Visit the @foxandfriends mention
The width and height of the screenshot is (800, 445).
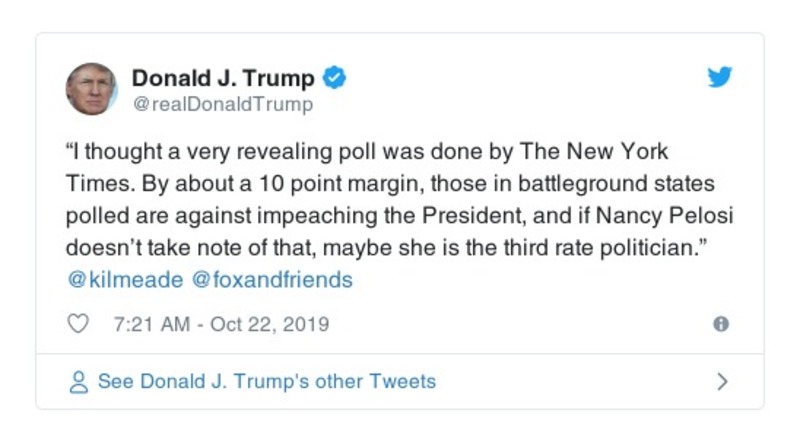pos(271,280)
